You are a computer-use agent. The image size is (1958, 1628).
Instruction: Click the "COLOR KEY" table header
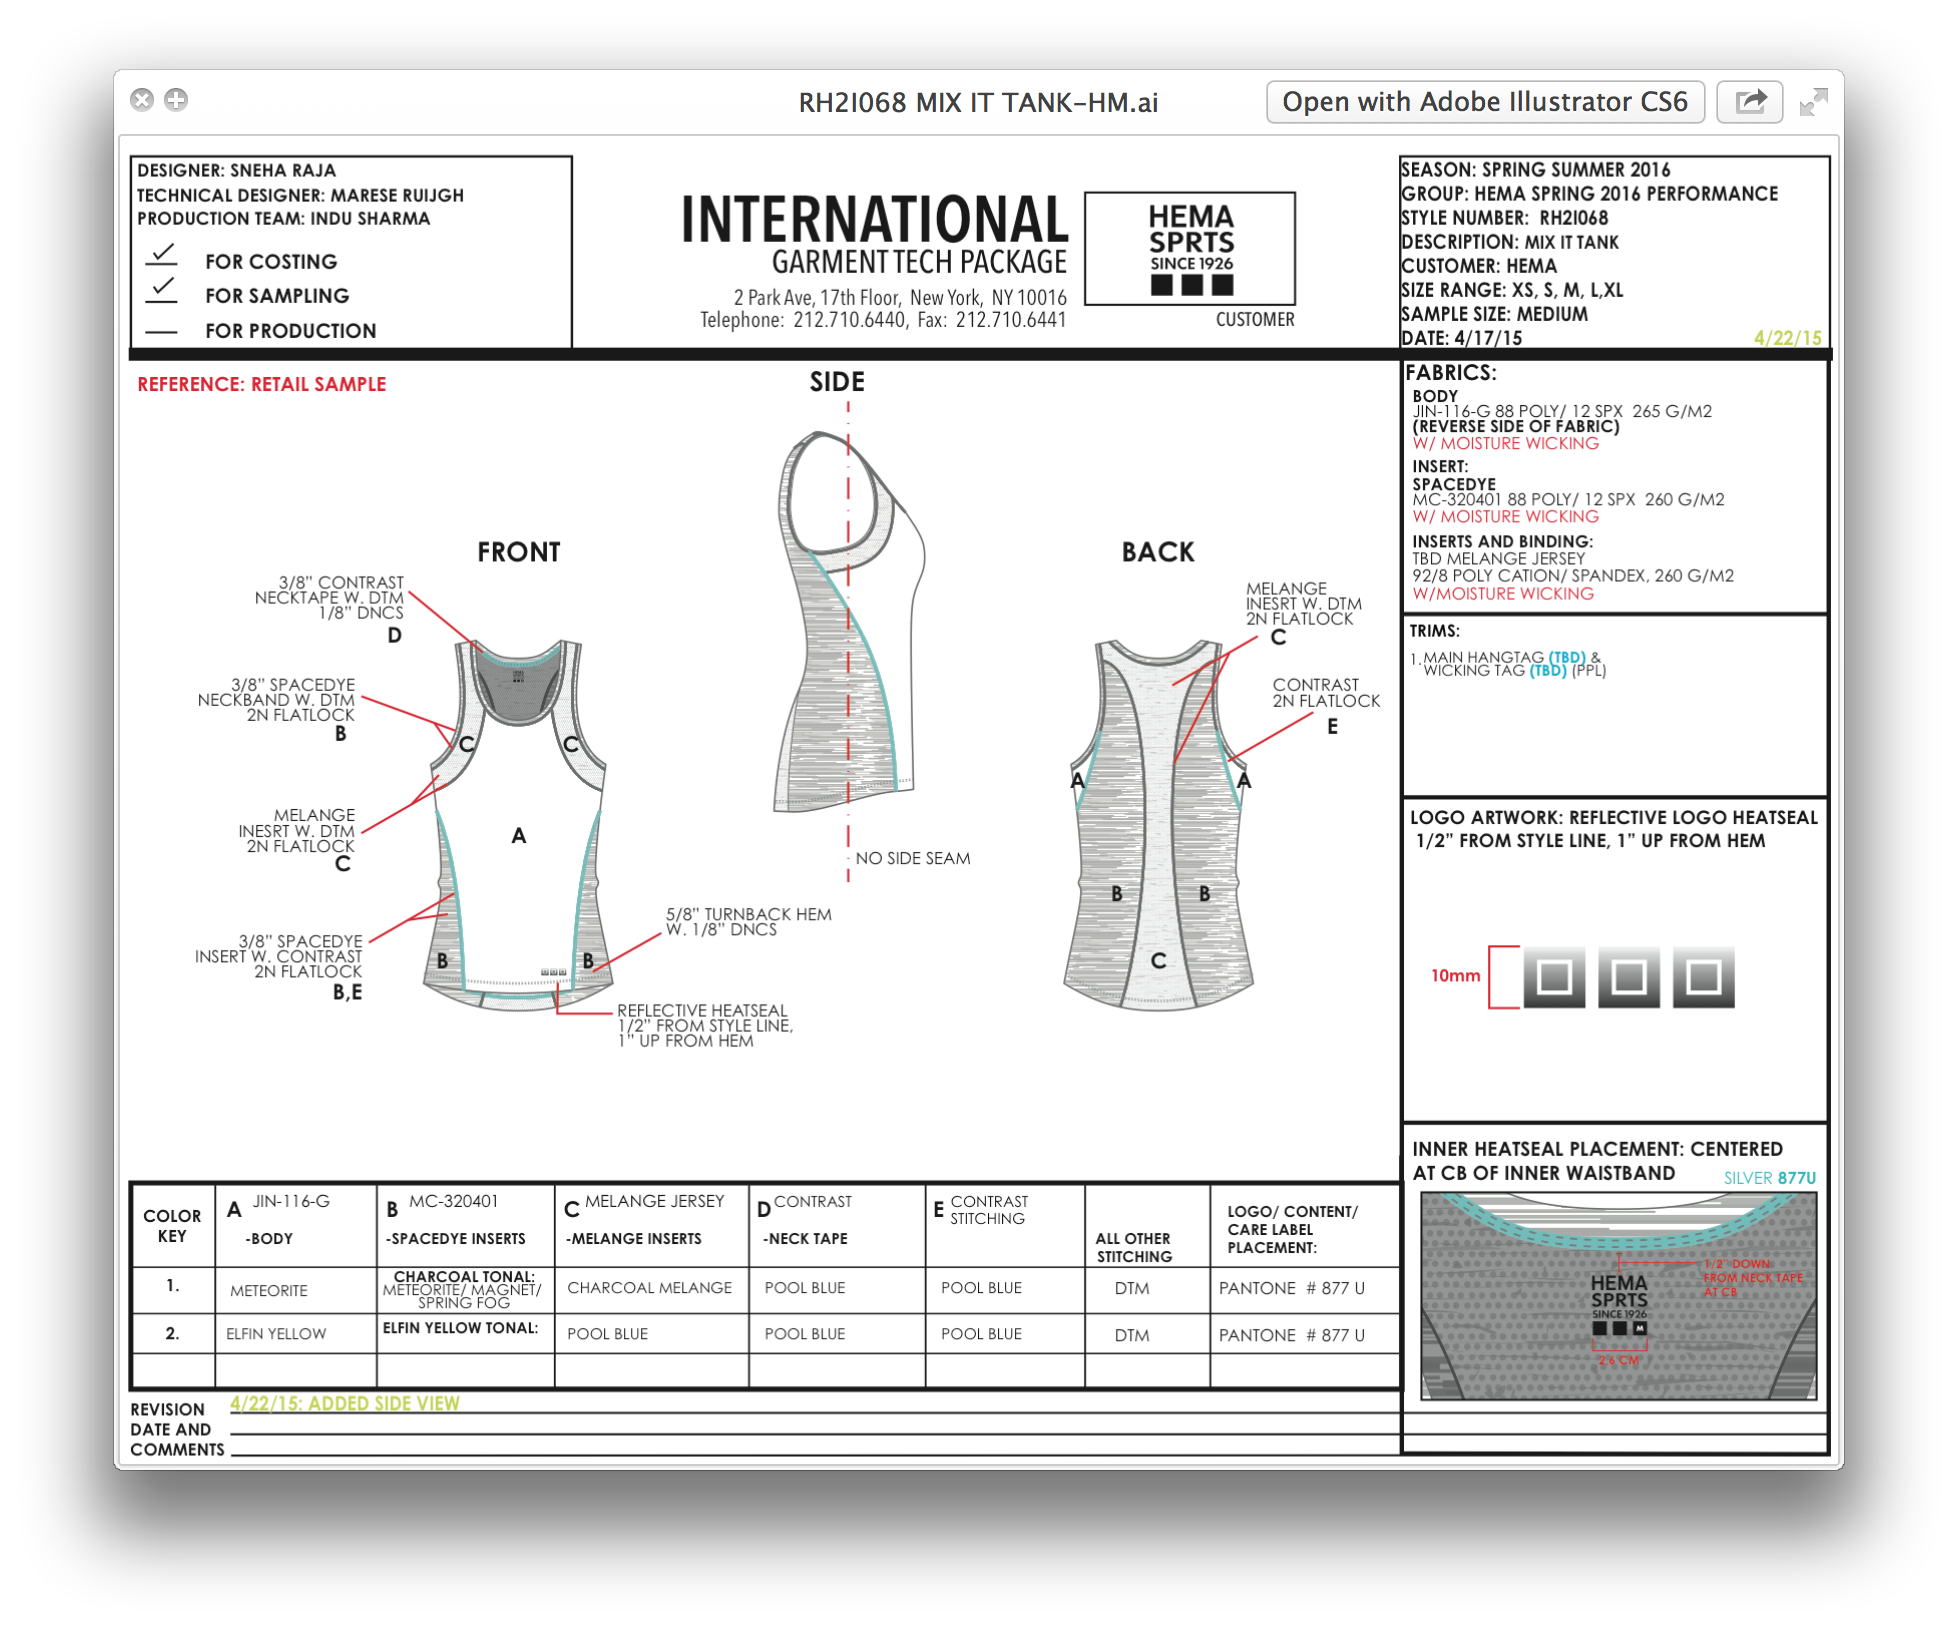(x=172, y=1226)
